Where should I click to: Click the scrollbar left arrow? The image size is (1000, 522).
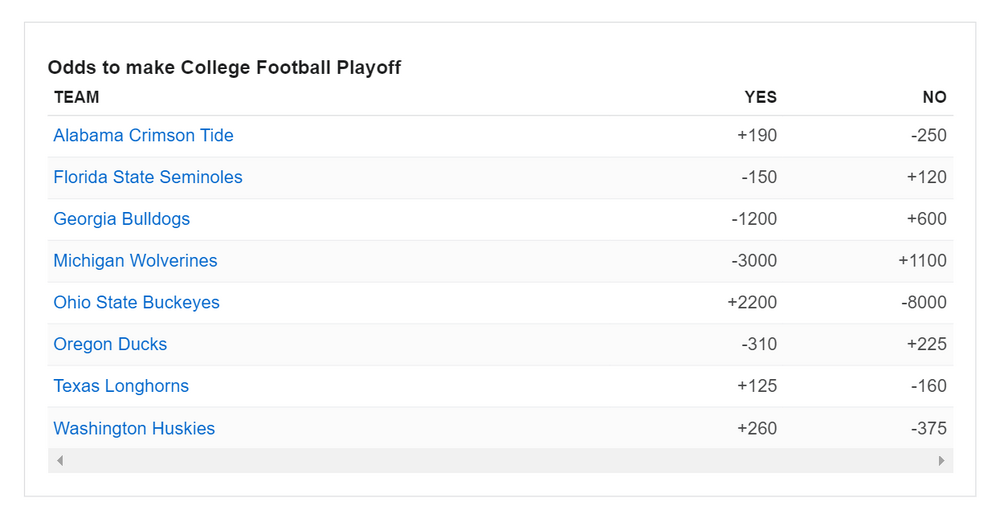point(60,461)
